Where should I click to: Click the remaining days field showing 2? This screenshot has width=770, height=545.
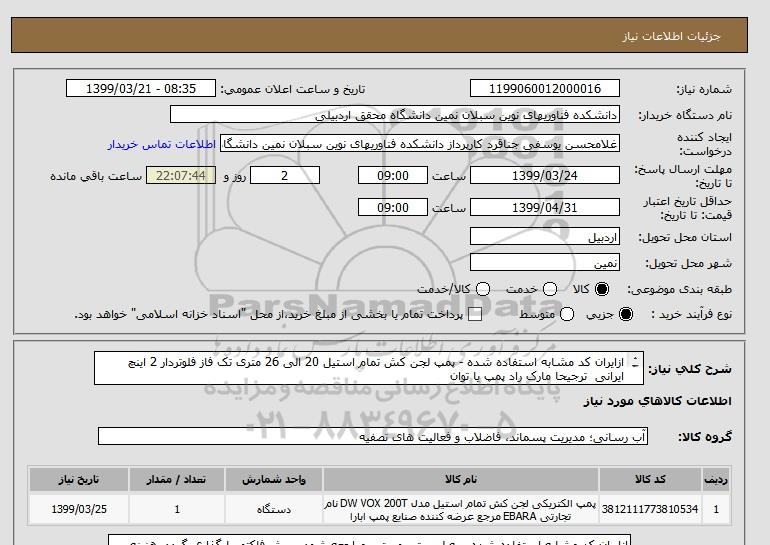(285, 175)
